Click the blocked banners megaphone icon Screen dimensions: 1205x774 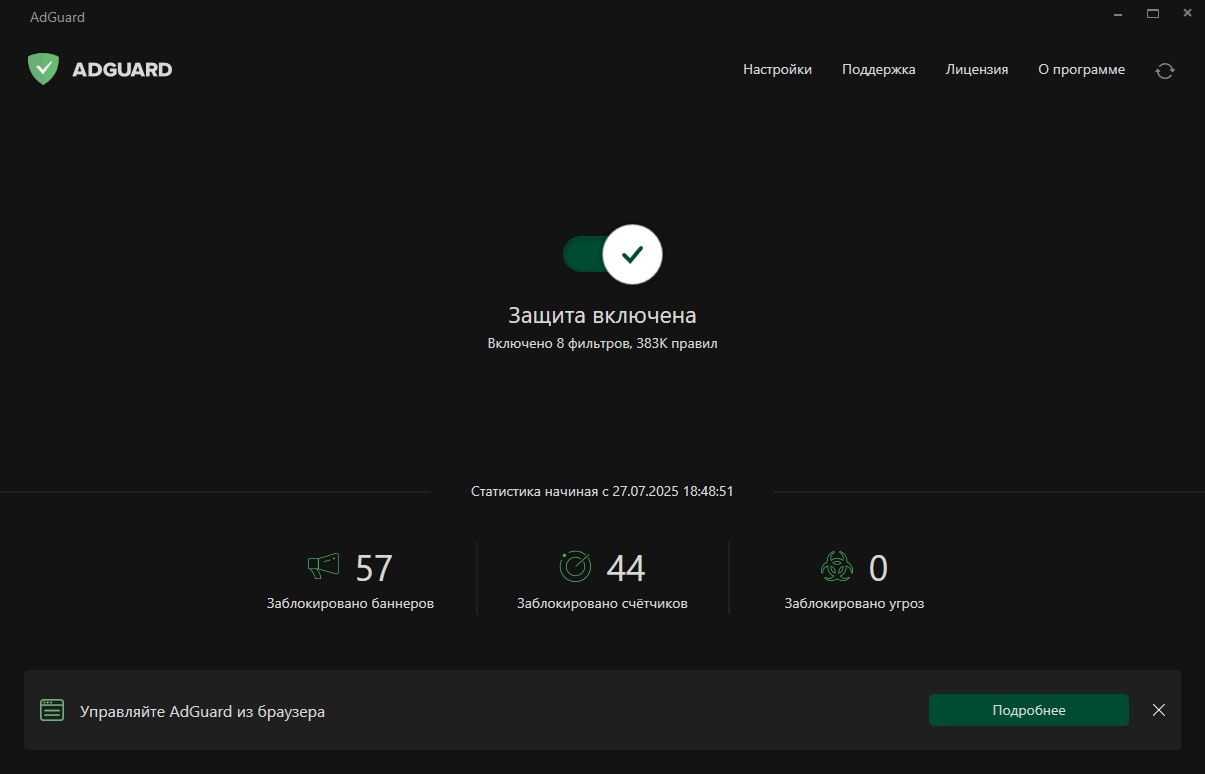(x=323, y=567)
